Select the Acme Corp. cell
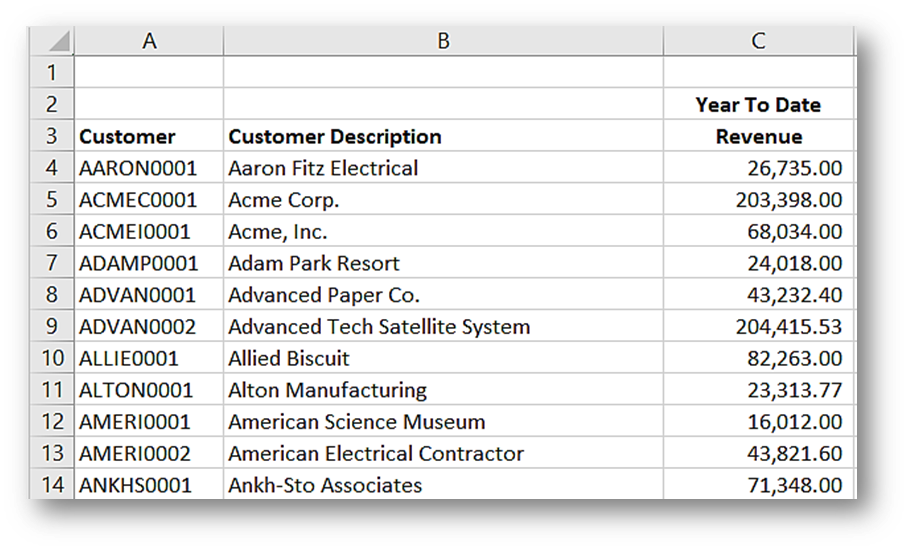Screen dimensions: 909x551 click(284, 200)
